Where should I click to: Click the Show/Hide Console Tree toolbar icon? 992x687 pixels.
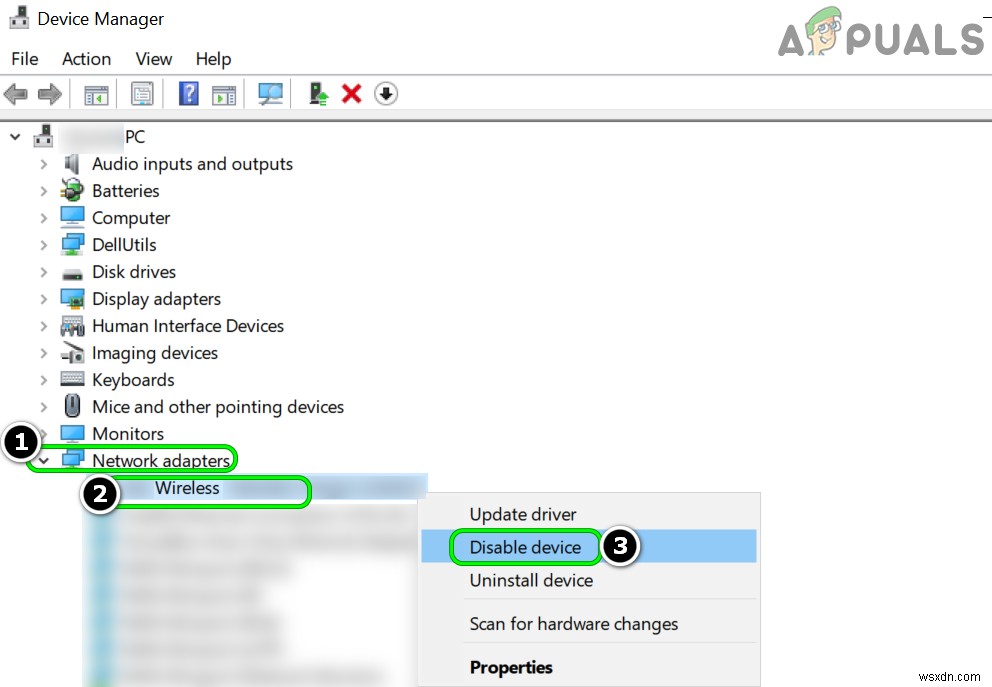[96, 94]
